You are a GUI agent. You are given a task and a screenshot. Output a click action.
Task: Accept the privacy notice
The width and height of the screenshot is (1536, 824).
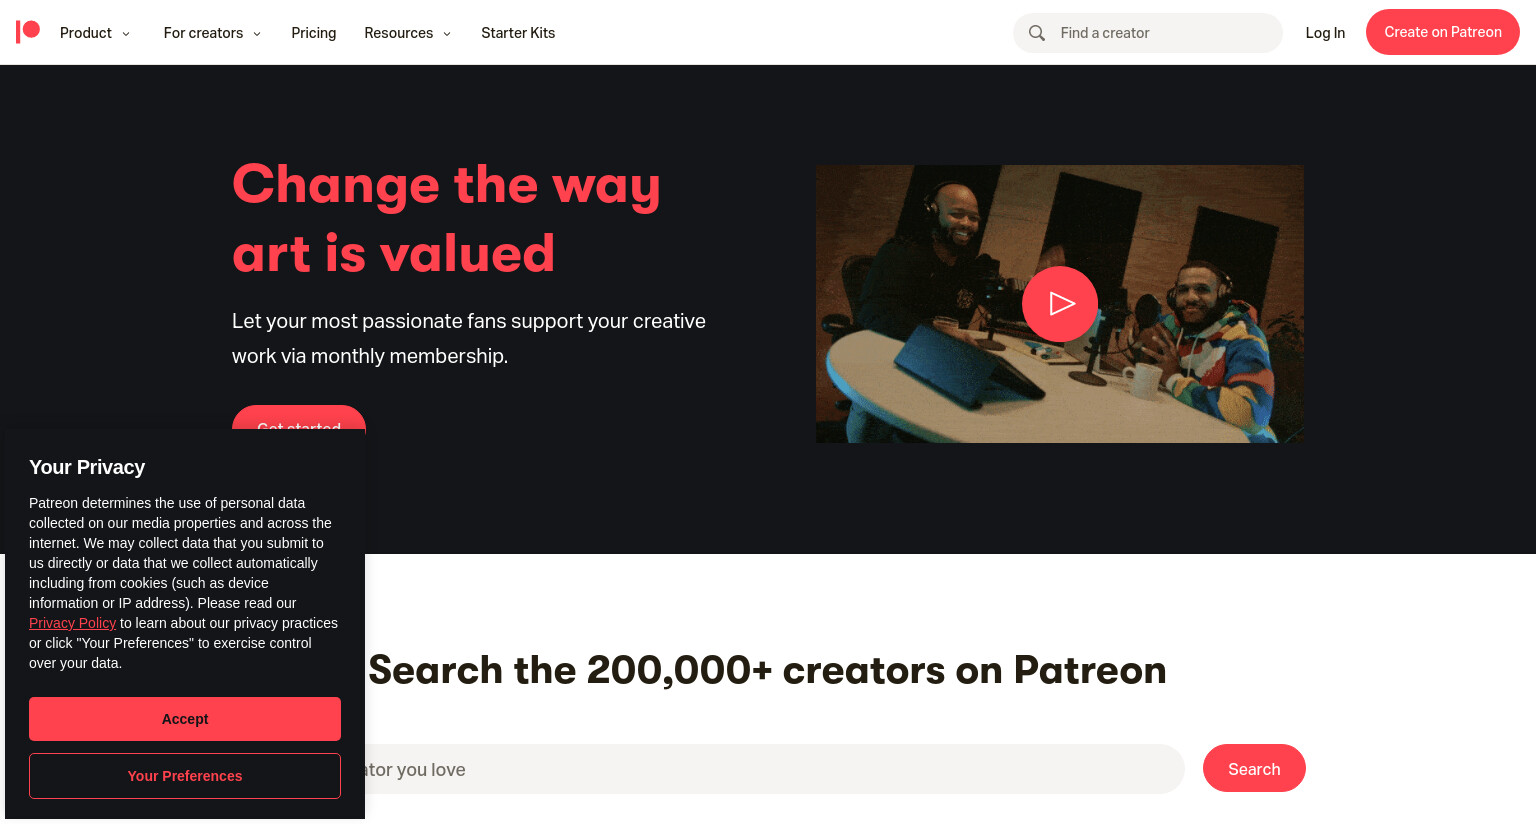[x=185, y=719]
